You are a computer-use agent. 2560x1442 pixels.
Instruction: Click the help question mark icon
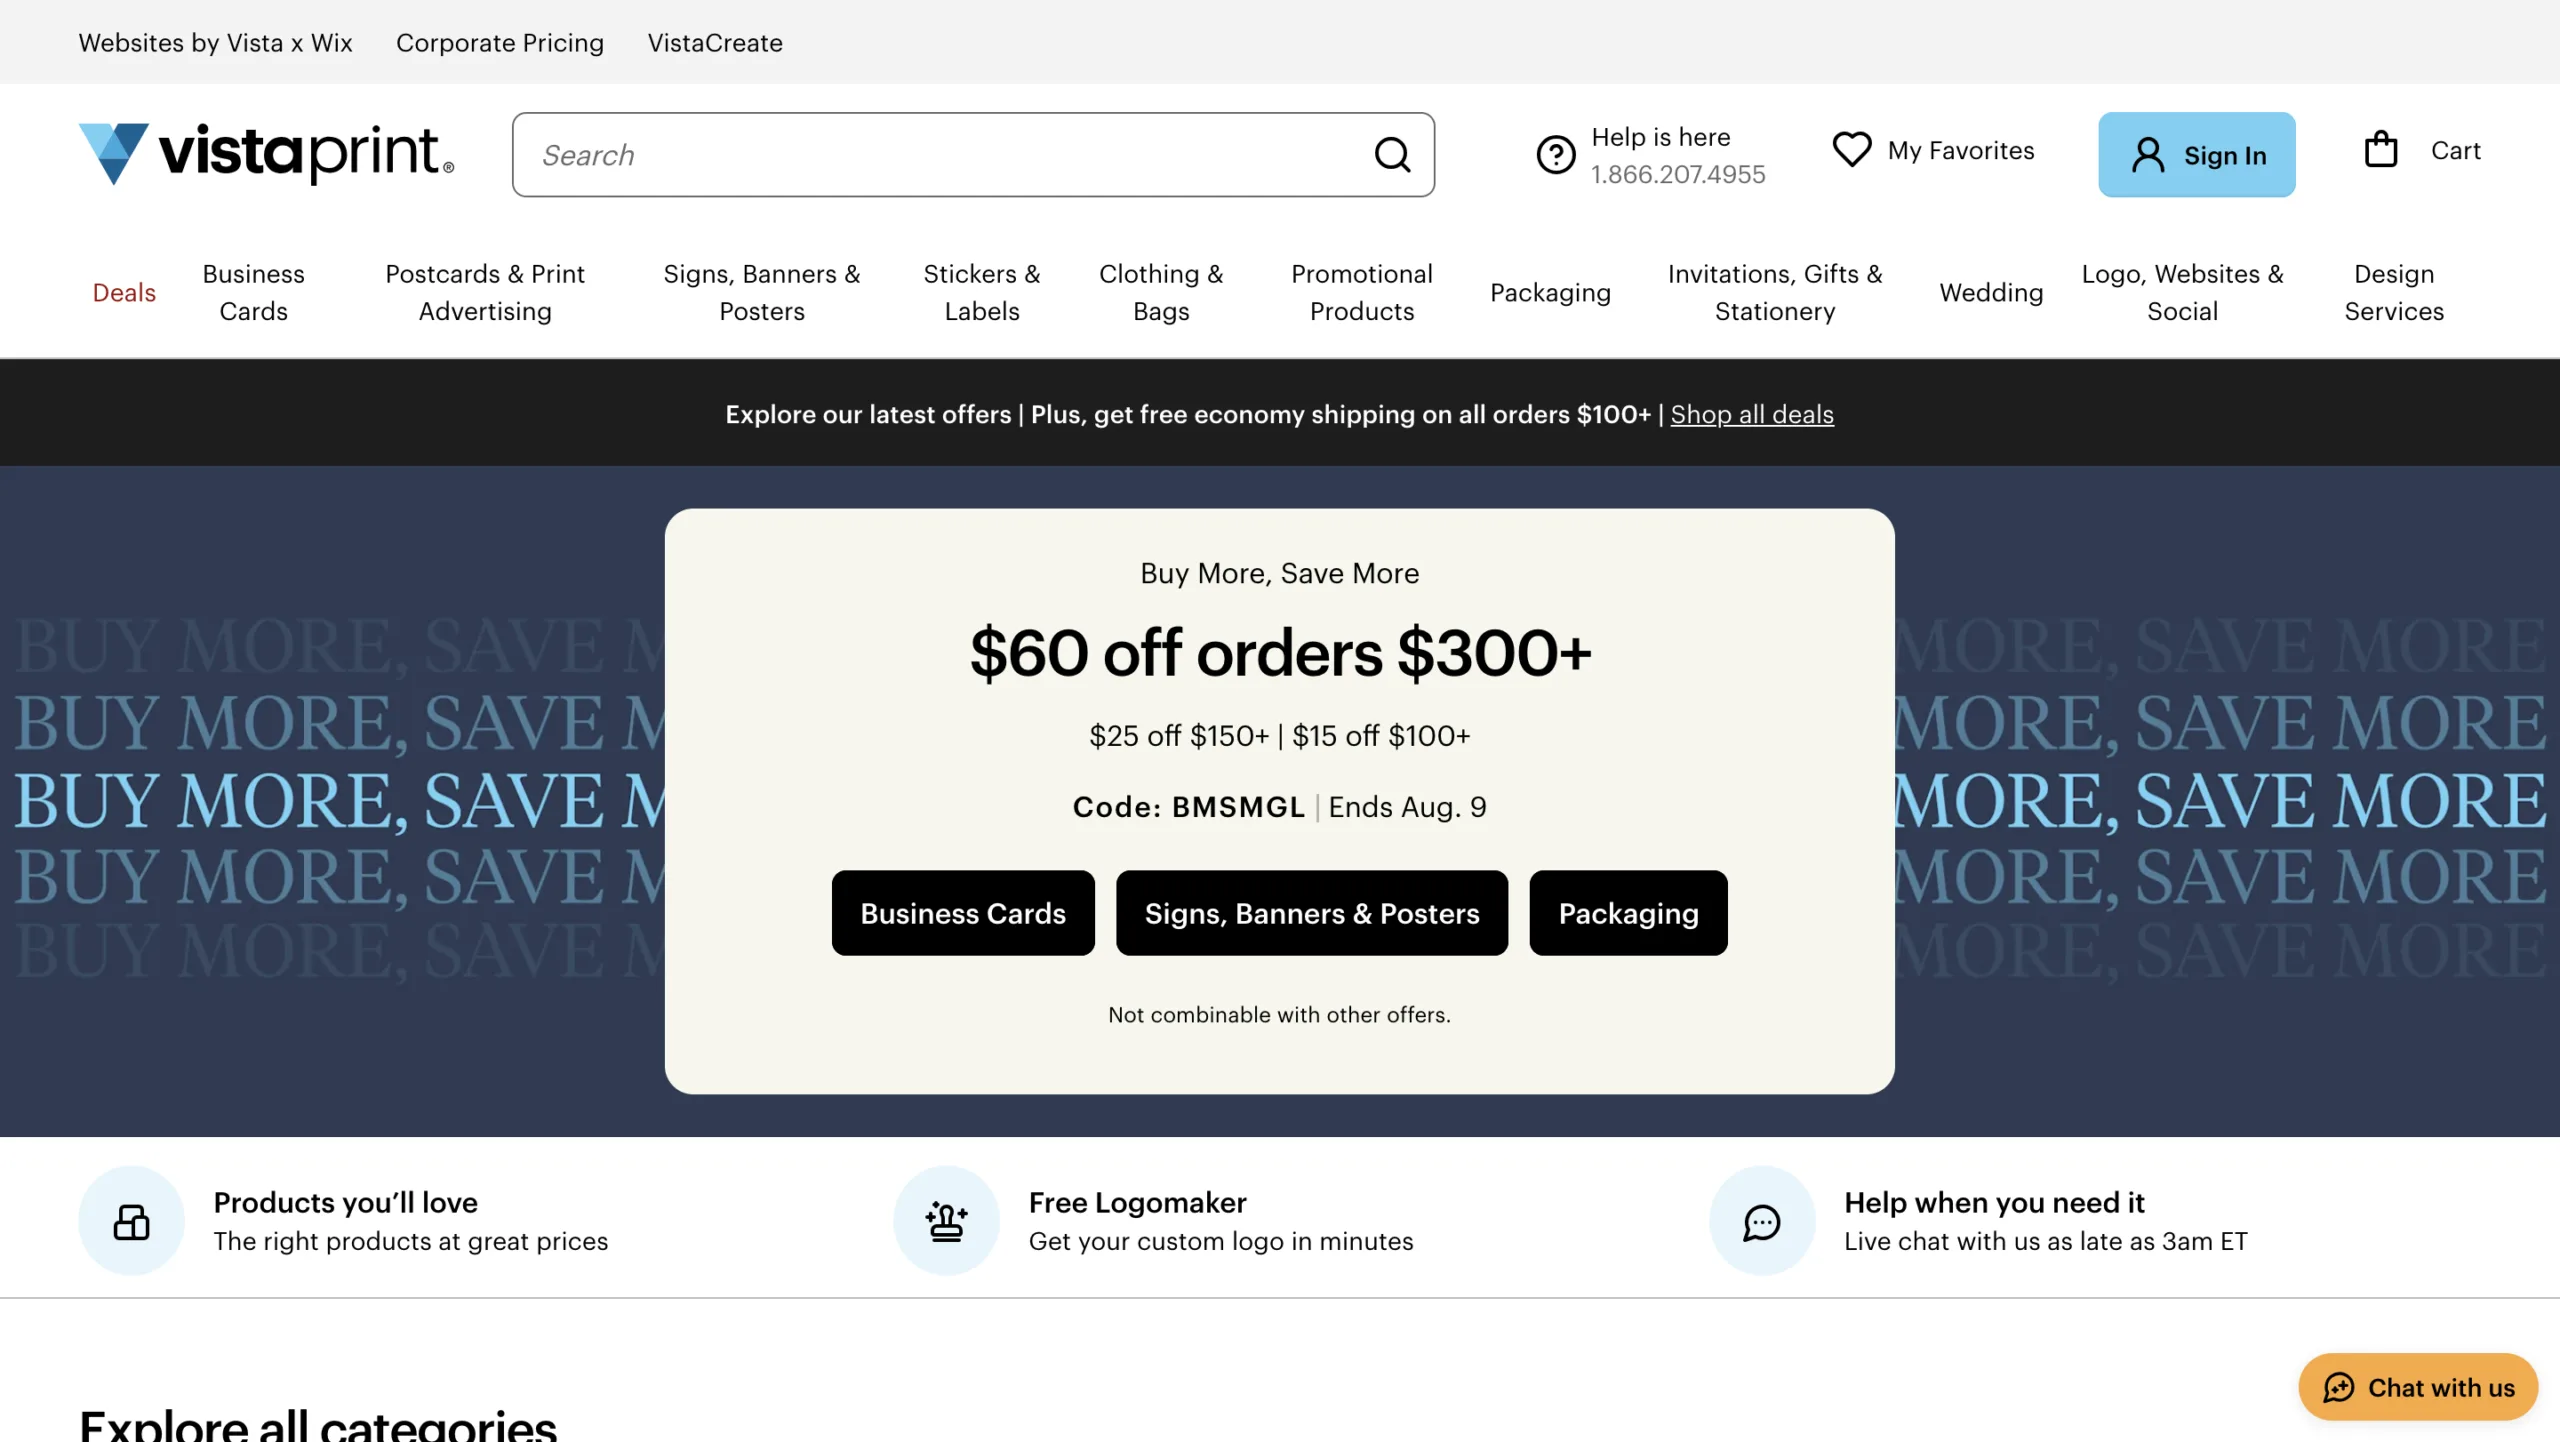tap(1556, 154)
